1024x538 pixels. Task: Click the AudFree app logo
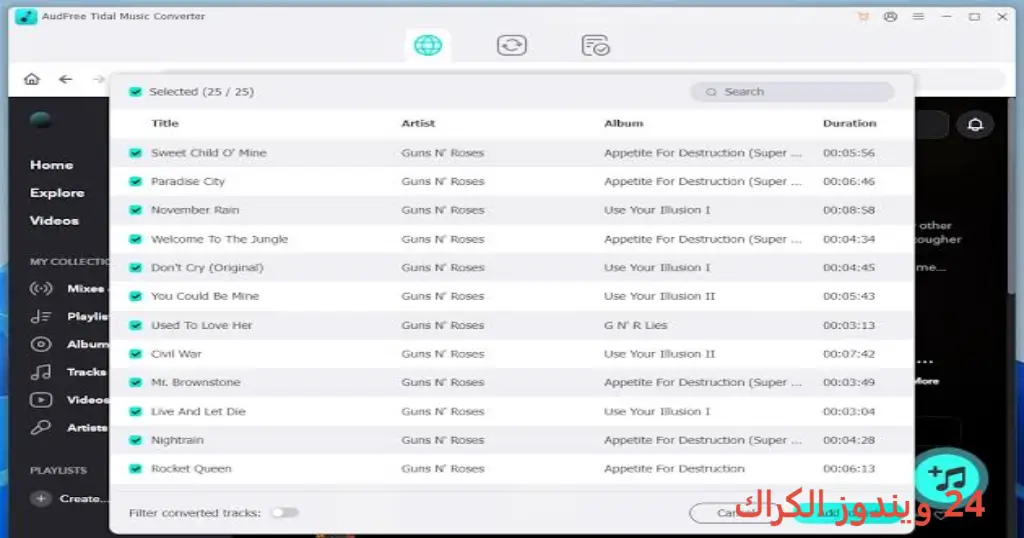click(25, 16)
